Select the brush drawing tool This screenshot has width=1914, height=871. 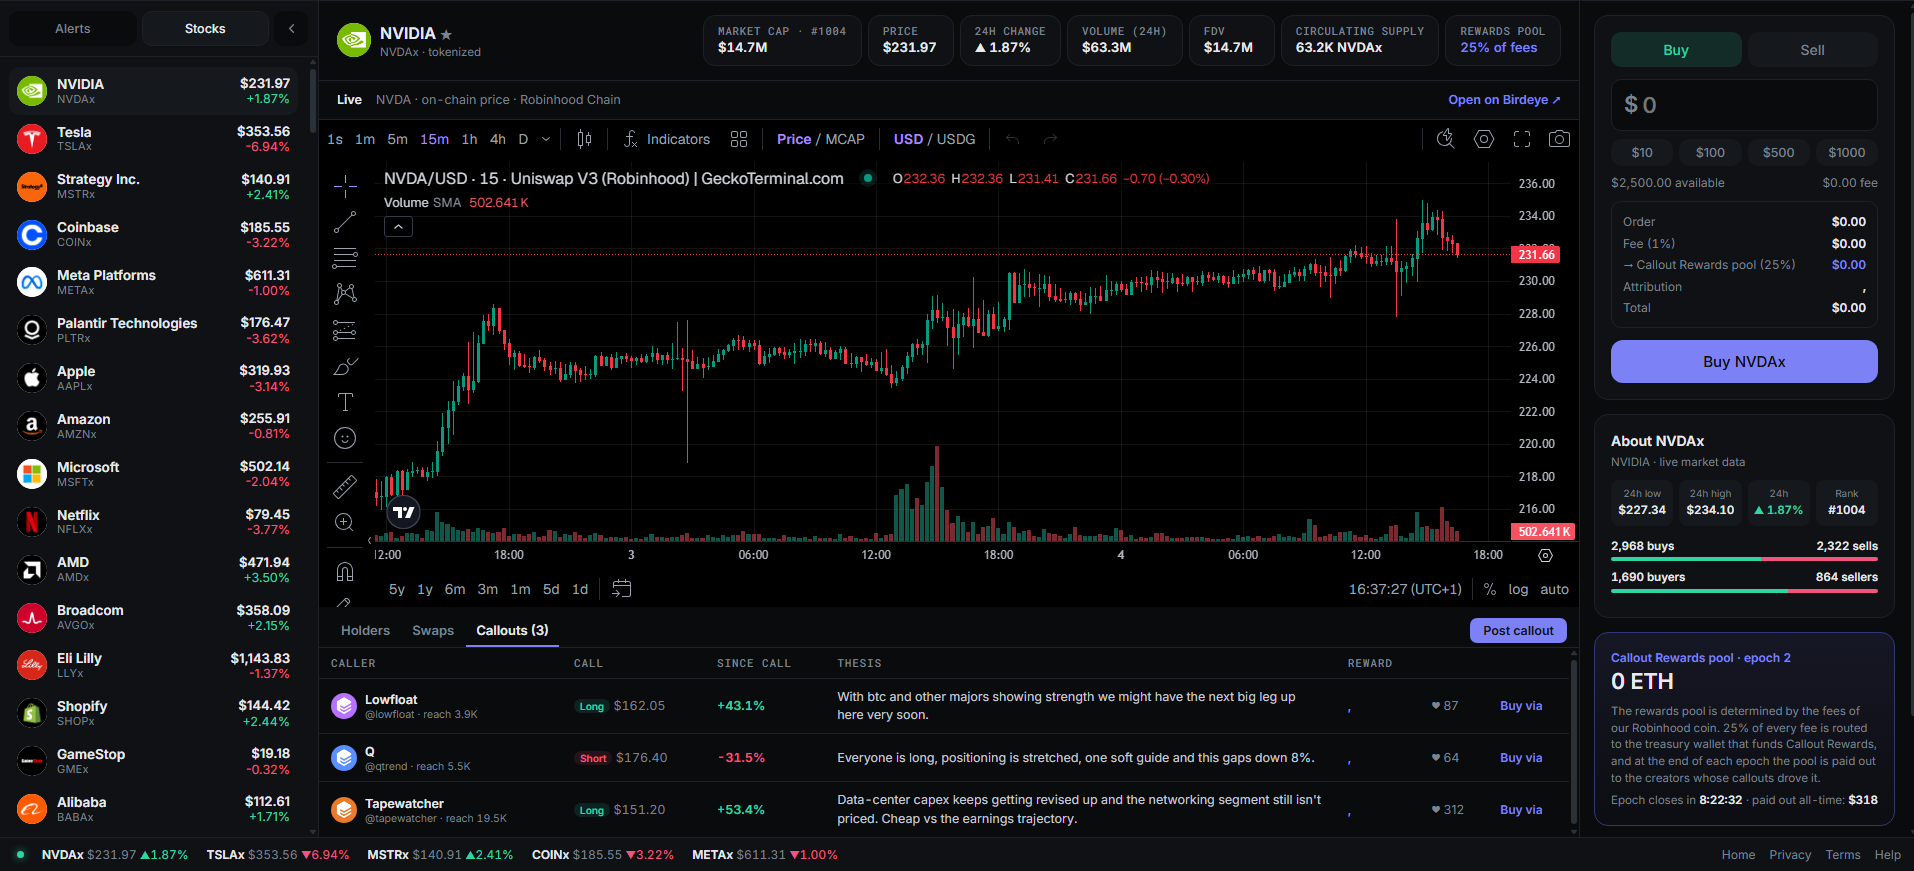345,366
